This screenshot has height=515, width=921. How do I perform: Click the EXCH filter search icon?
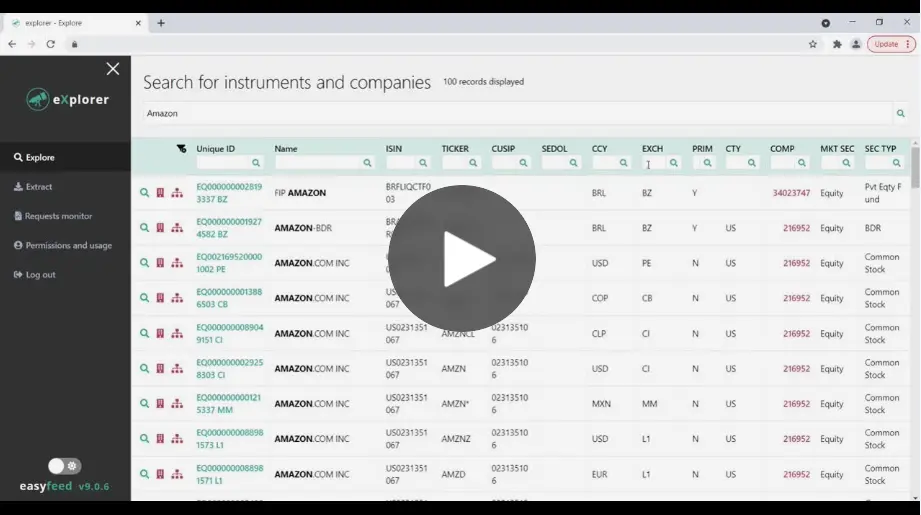click(x=674, y=163)
